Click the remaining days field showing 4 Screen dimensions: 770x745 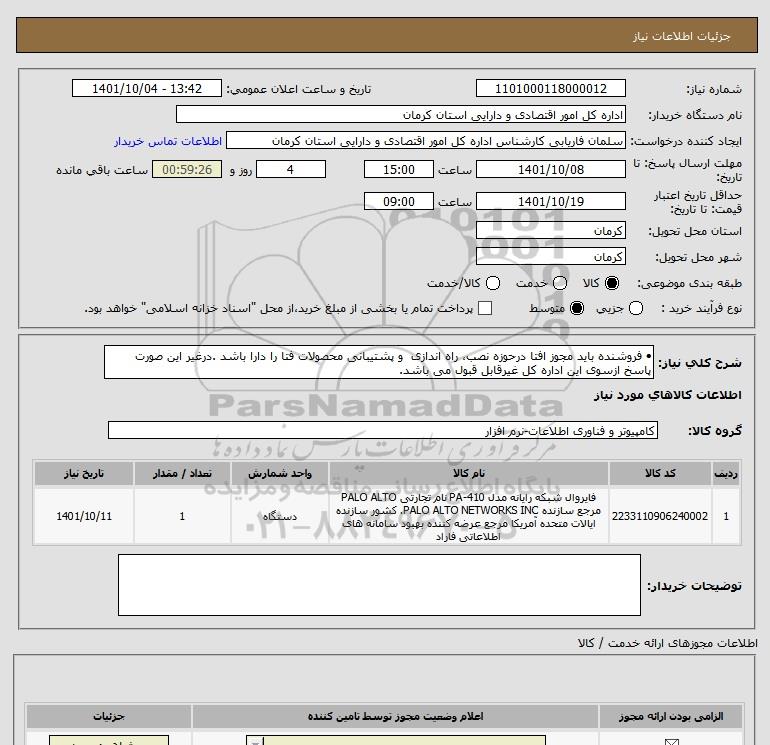pos(291,169)
